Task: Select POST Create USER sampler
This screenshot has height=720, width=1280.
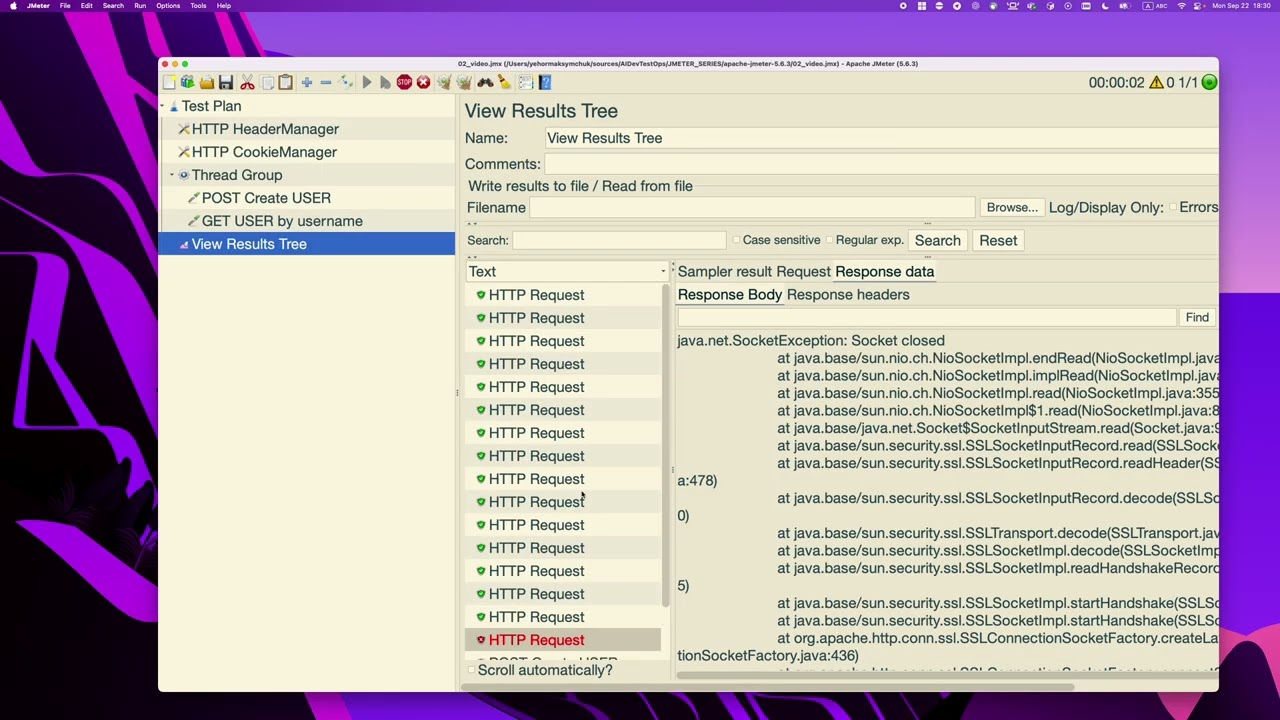Action: 266,198
